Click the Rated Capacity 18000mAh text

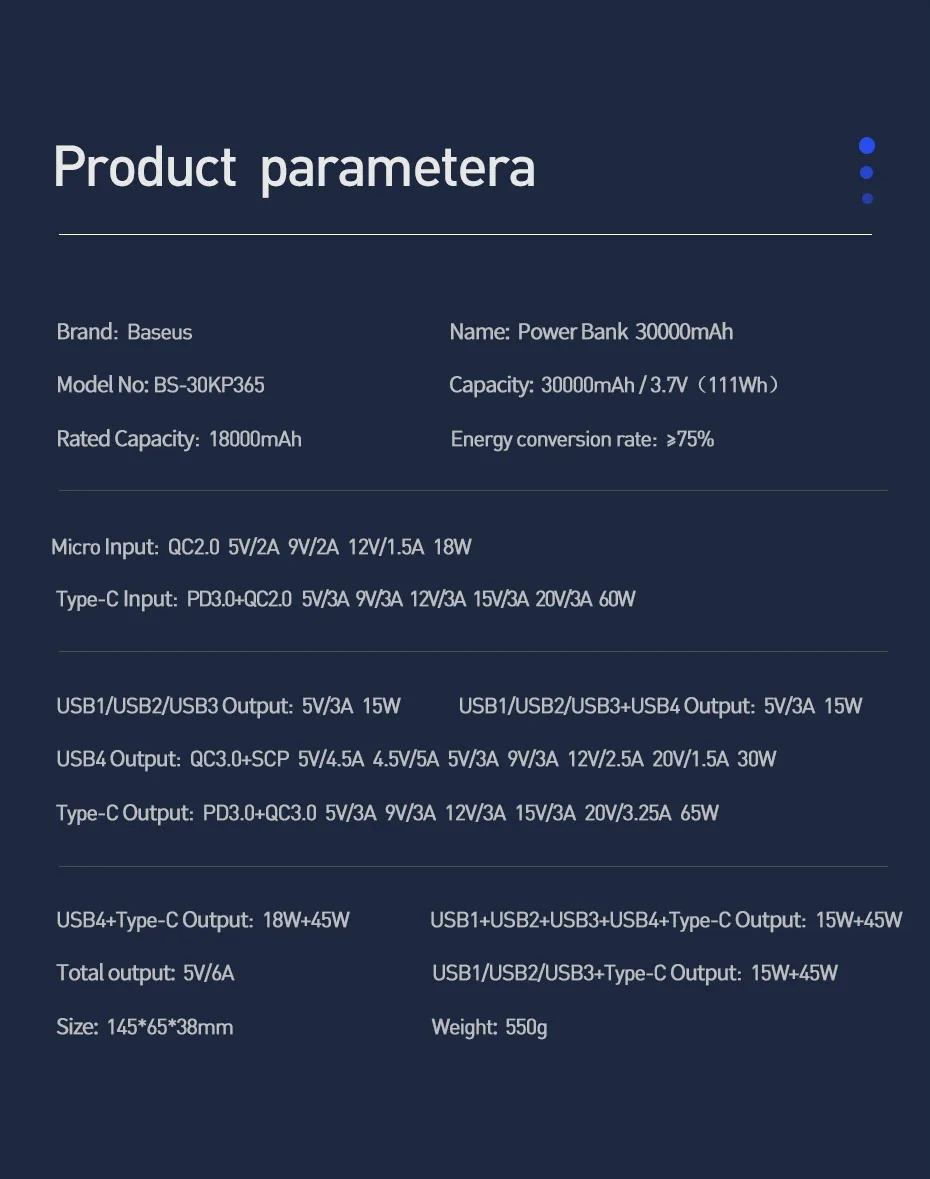(179, 439)
